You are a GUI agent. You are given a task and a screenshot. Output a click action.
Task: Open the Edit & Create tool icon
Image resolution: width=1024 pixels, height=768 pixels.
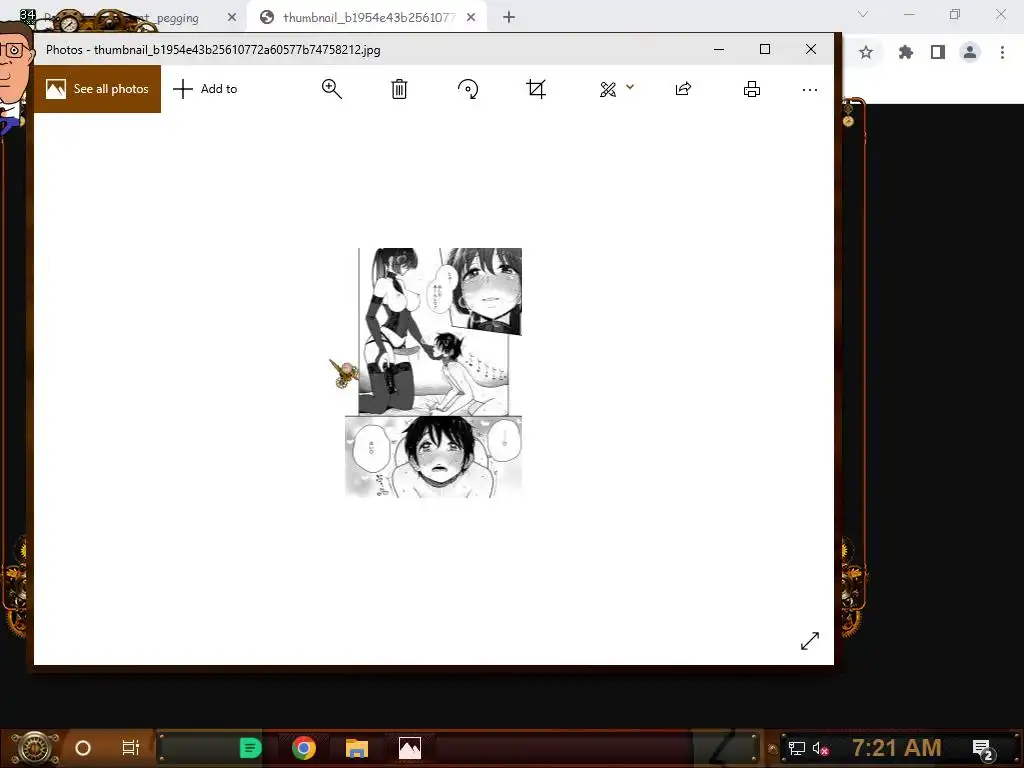pos(608,89)
